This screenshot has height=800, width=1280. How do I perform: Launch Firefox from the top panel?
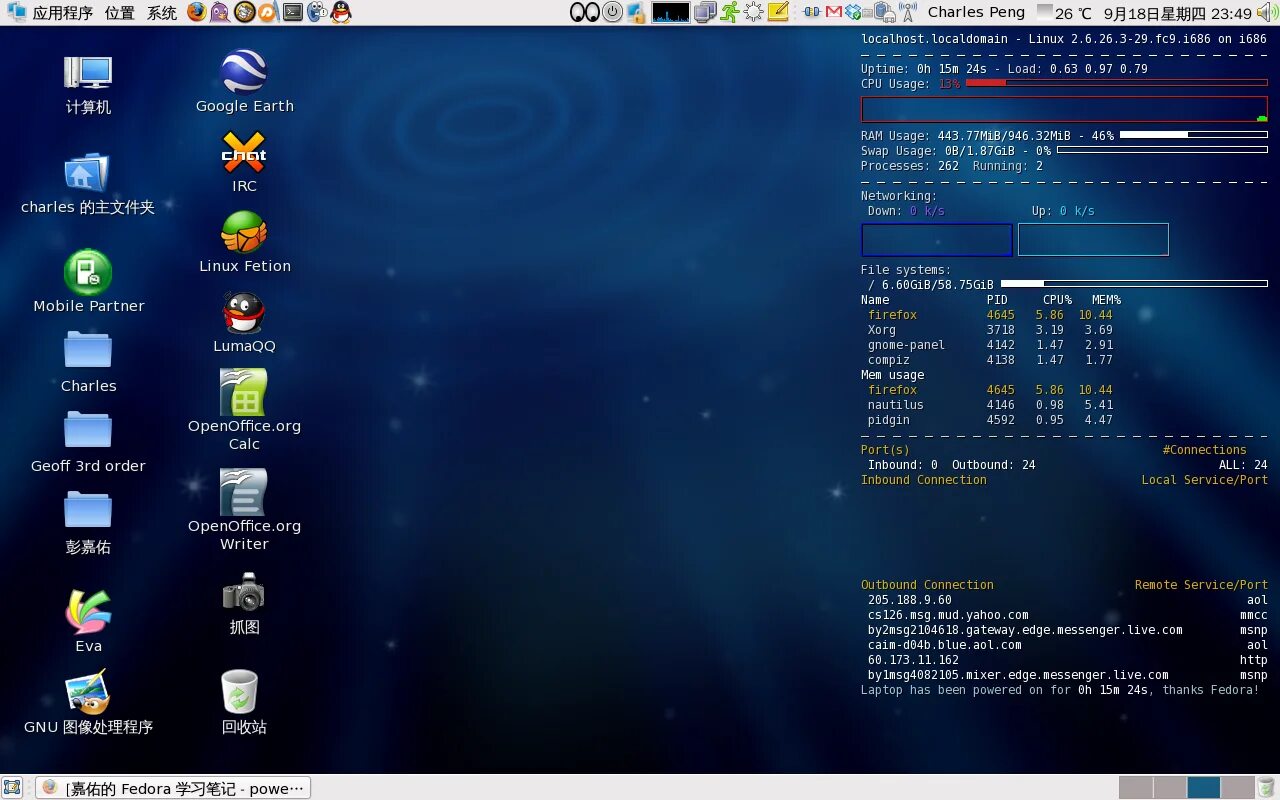pos(197,13)
